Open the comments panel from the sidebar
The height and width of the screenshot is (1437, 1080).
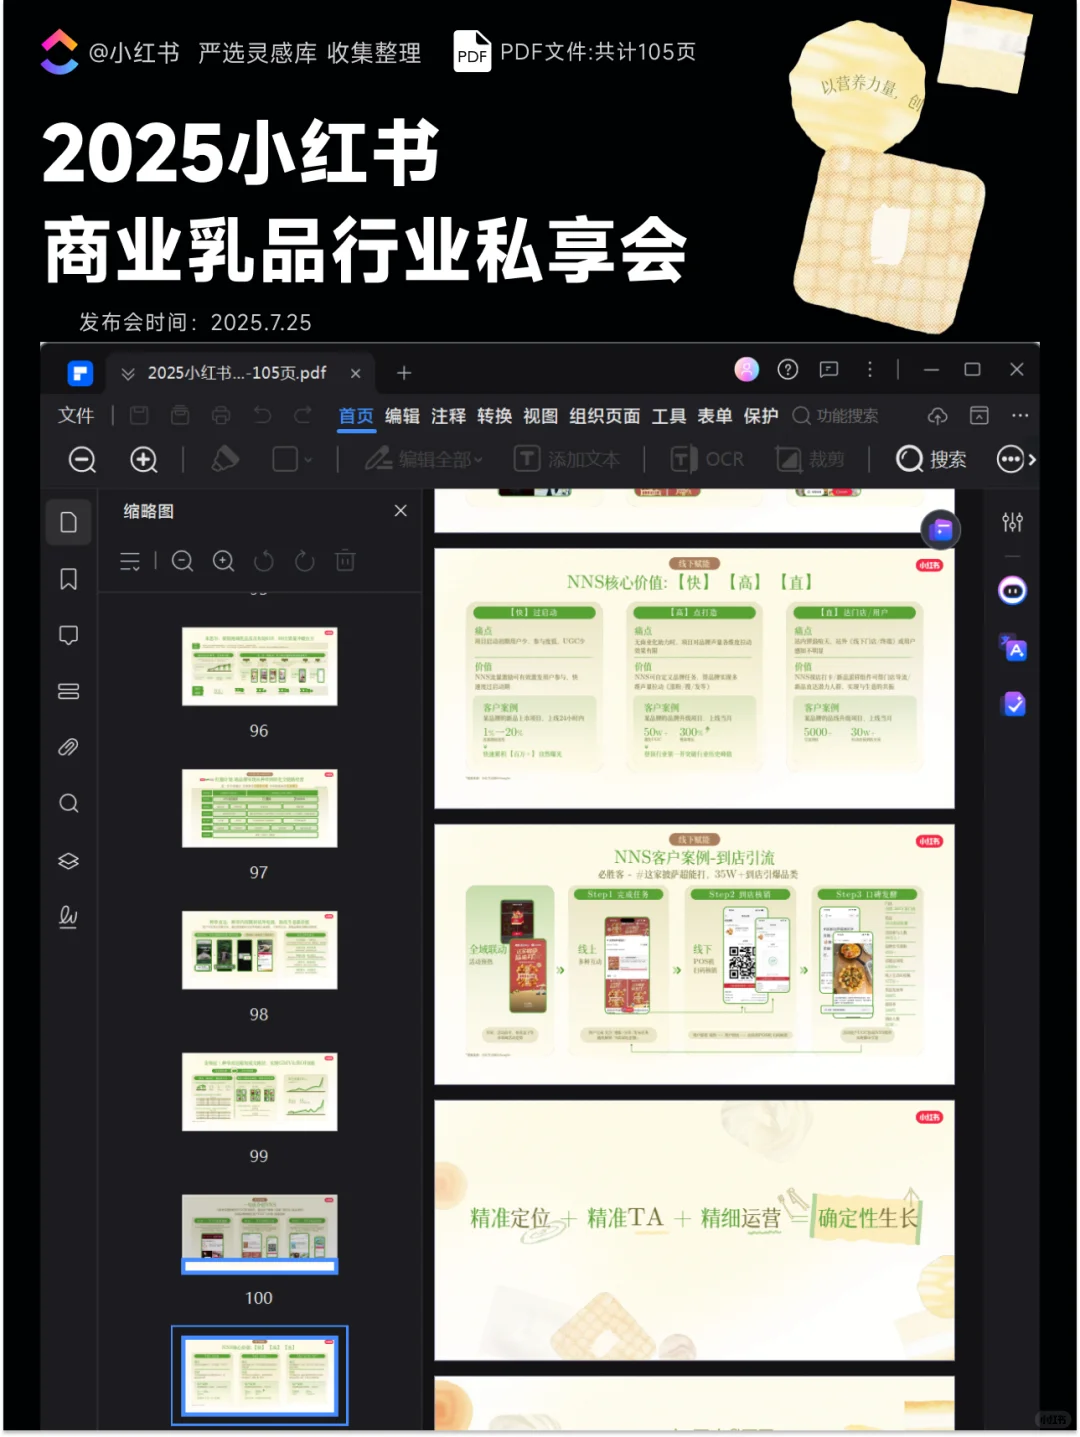coord(68,634)
